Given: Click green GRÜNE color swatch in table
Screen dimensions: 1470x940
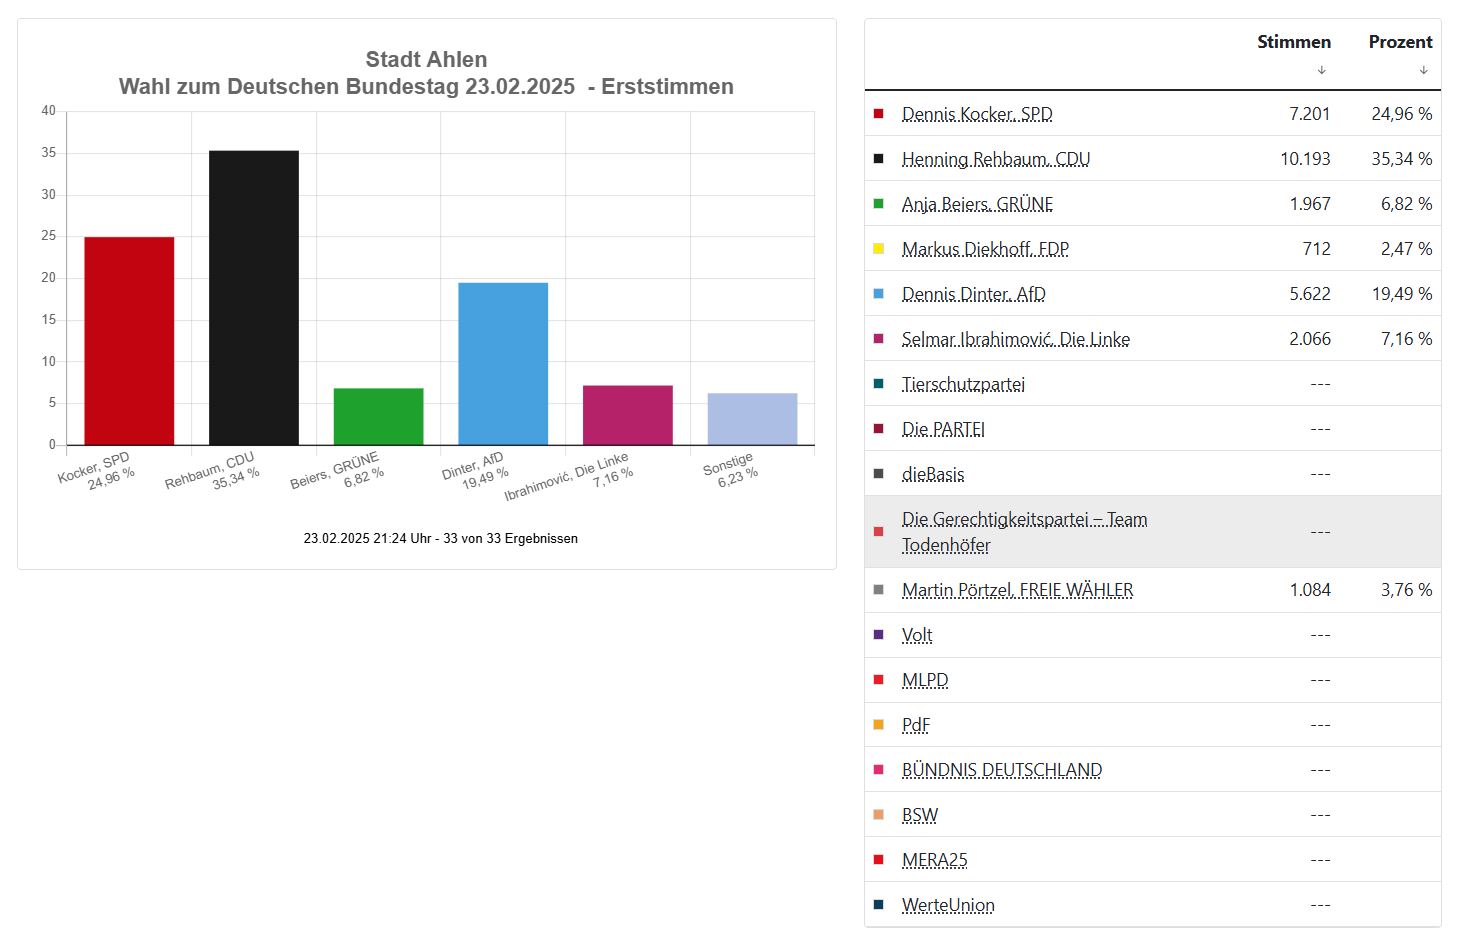Looking at the screenshot, I should [x=879, y=204].
